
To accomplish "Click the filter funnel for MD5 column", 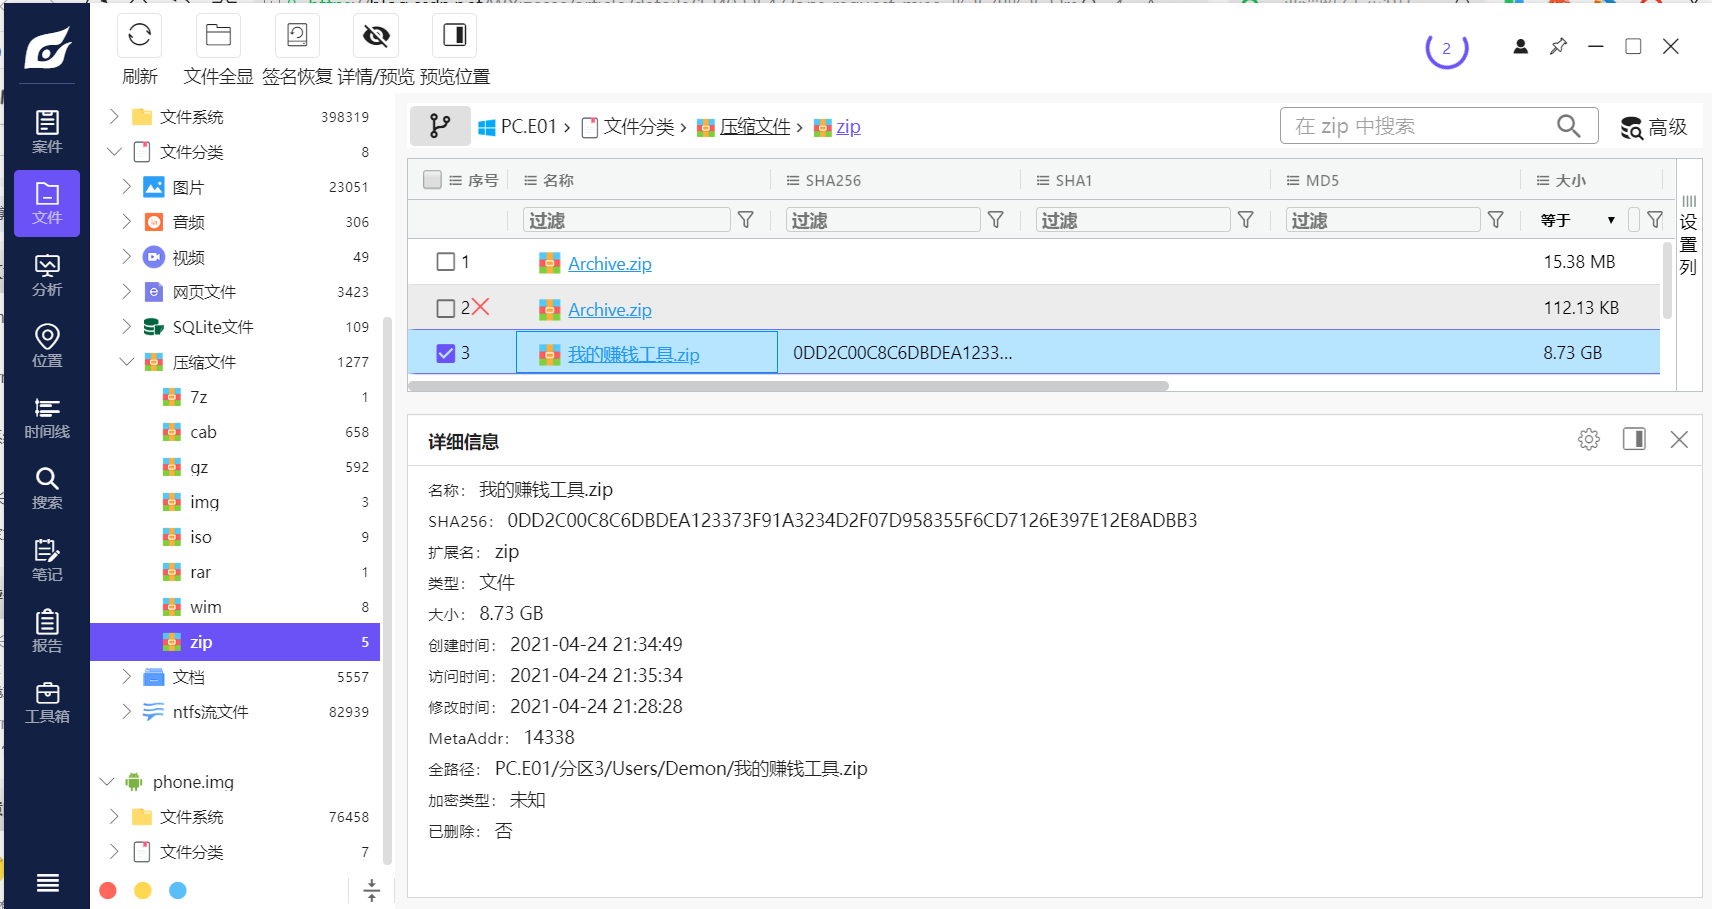I will tap(1496, 220).
